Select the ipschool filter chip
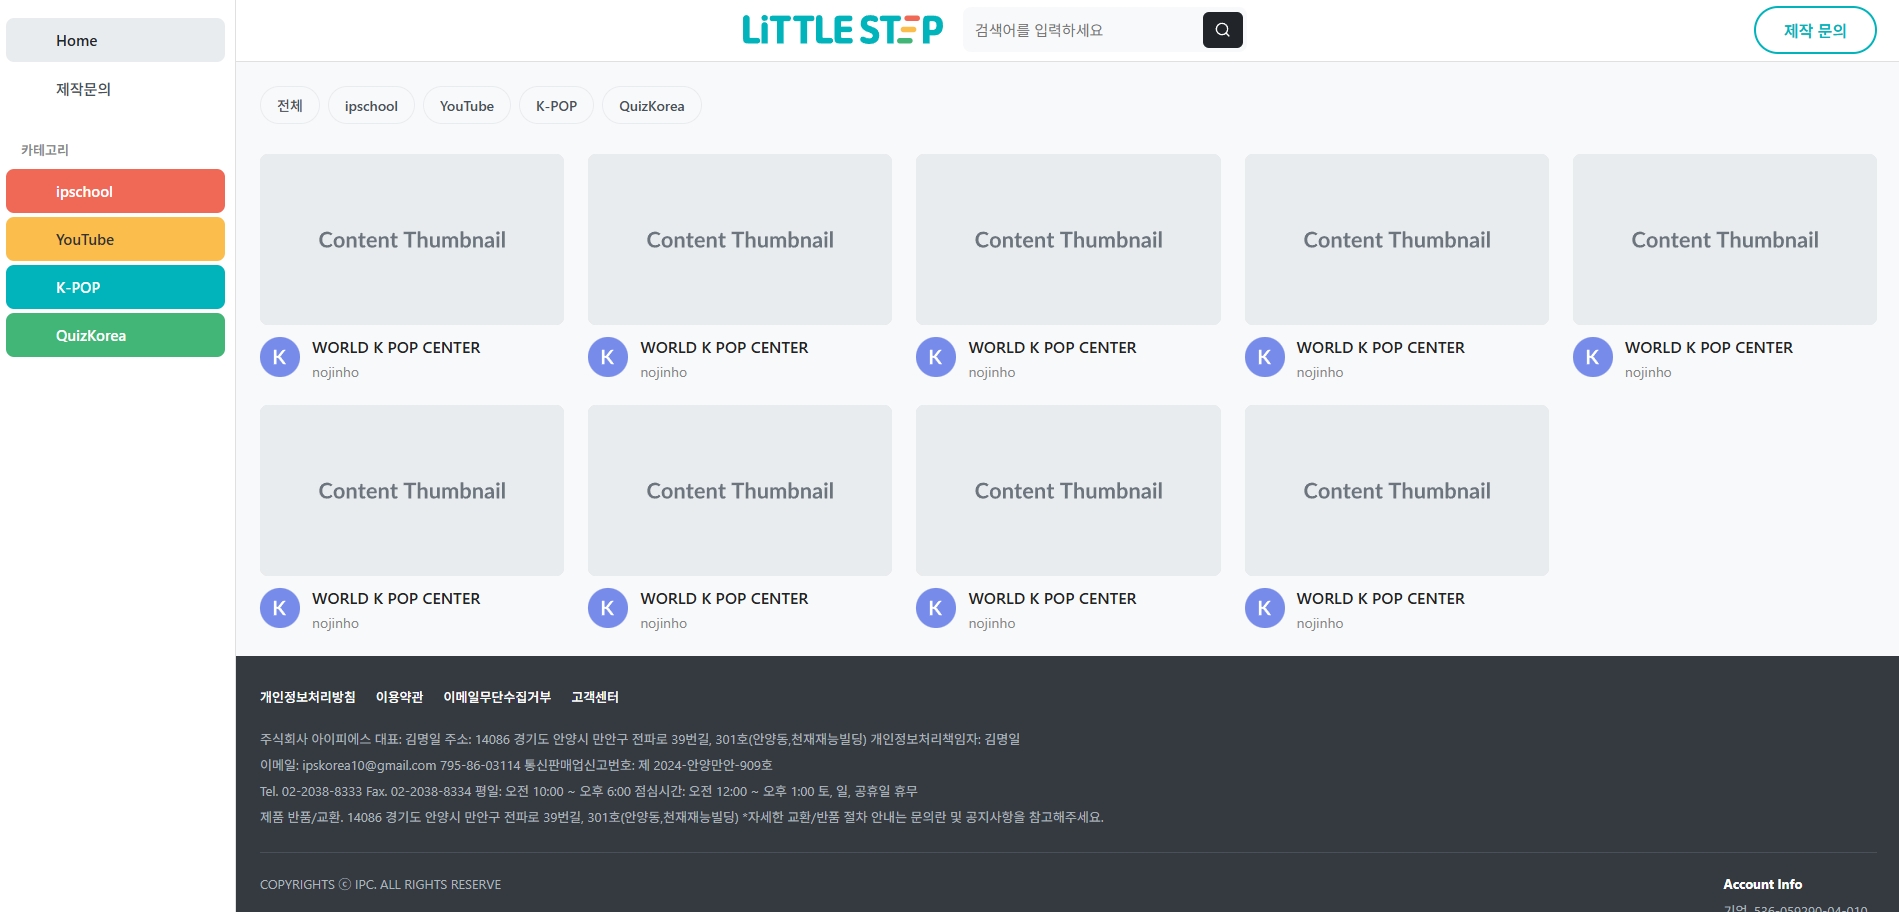 (x=371, y=106)
